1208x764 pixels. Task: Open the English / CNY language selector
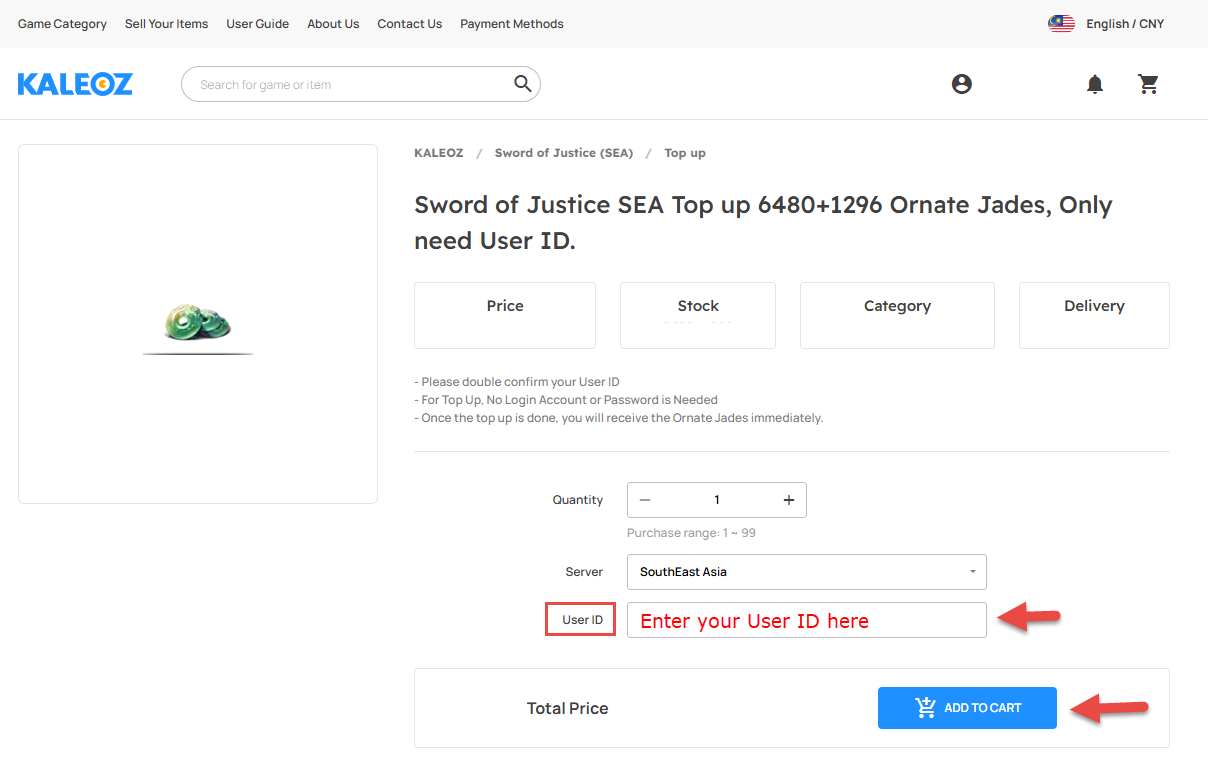pos(1125,24)
